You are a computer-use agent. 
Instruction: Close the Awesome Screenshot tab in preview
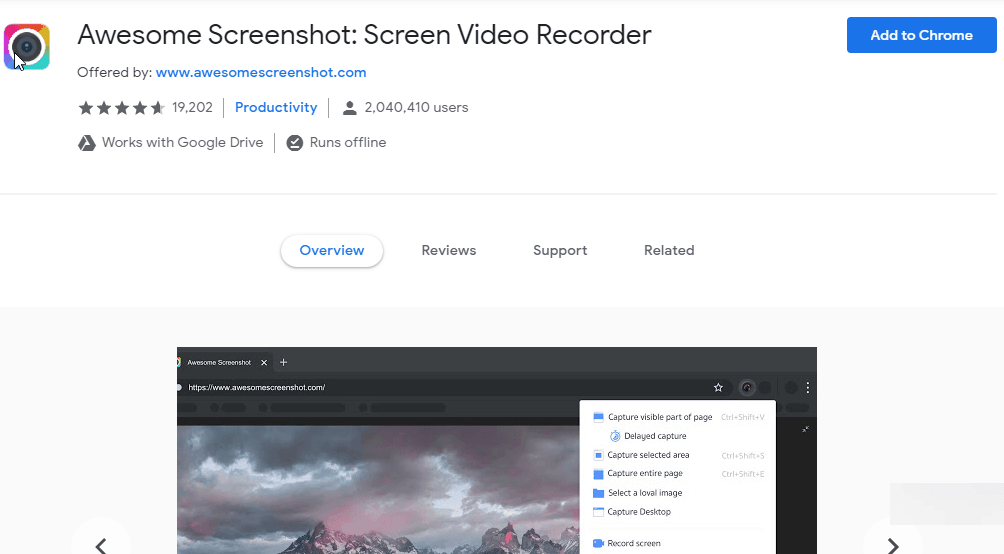click(x=264, y=363)
